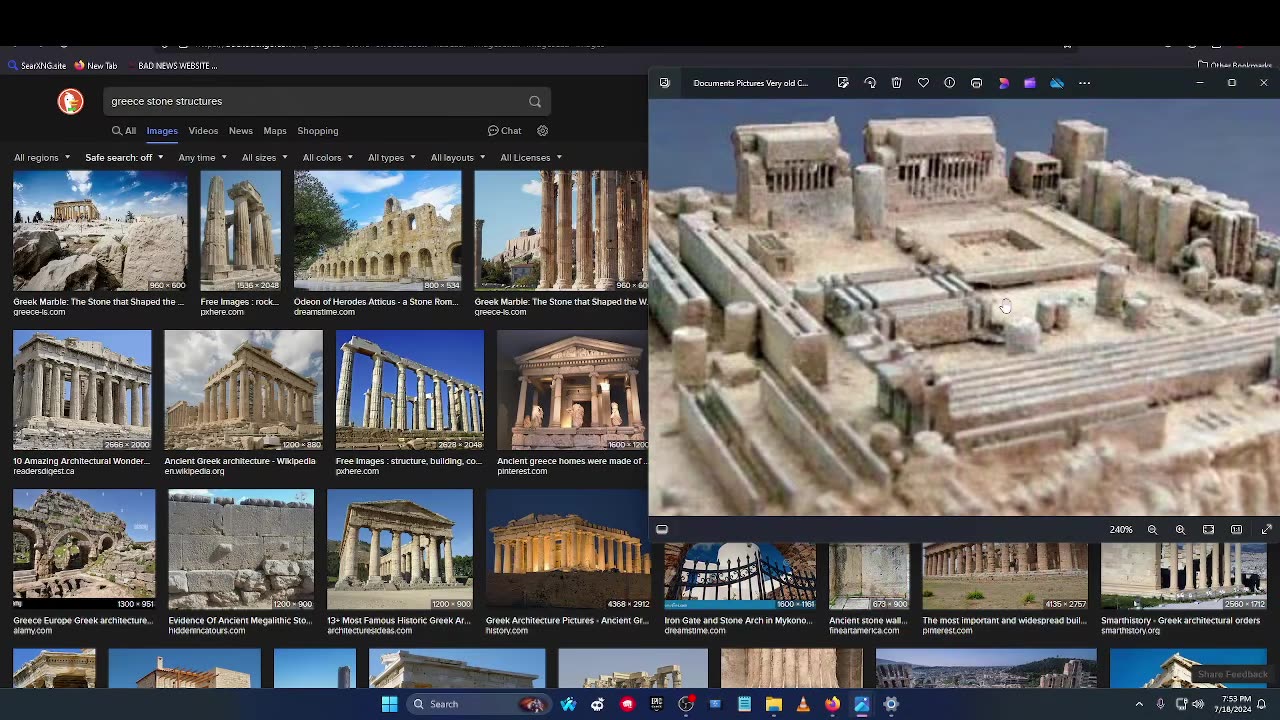The width and height of the screenshot is (1280, 720).
Task: Click the dreamstime.com source under Odeon image
Action: point(324,312)
